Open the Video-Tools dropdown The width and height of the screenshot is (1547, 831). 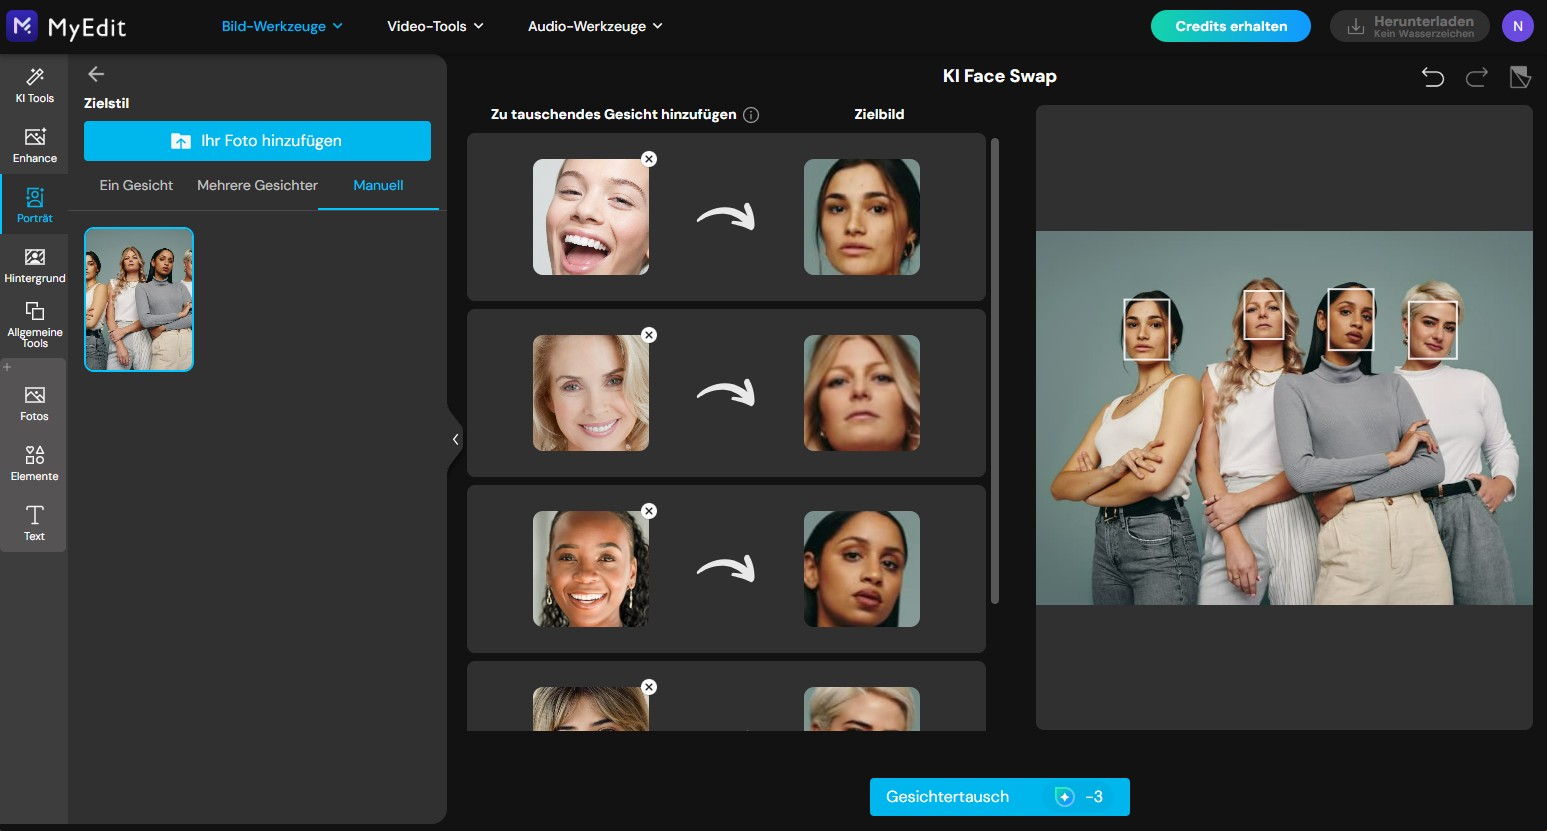[x=434, y=26]
